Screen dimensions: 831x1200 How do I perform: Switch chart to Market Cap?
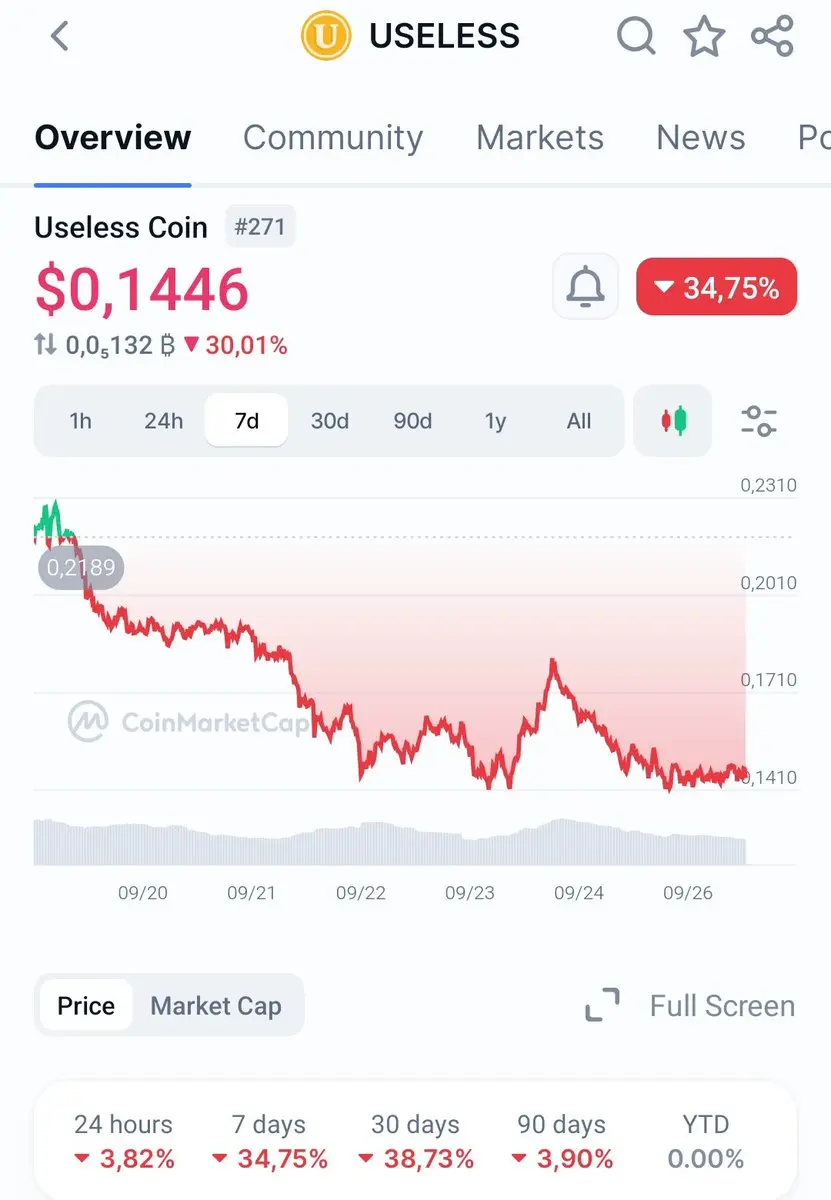(216, 1006)
